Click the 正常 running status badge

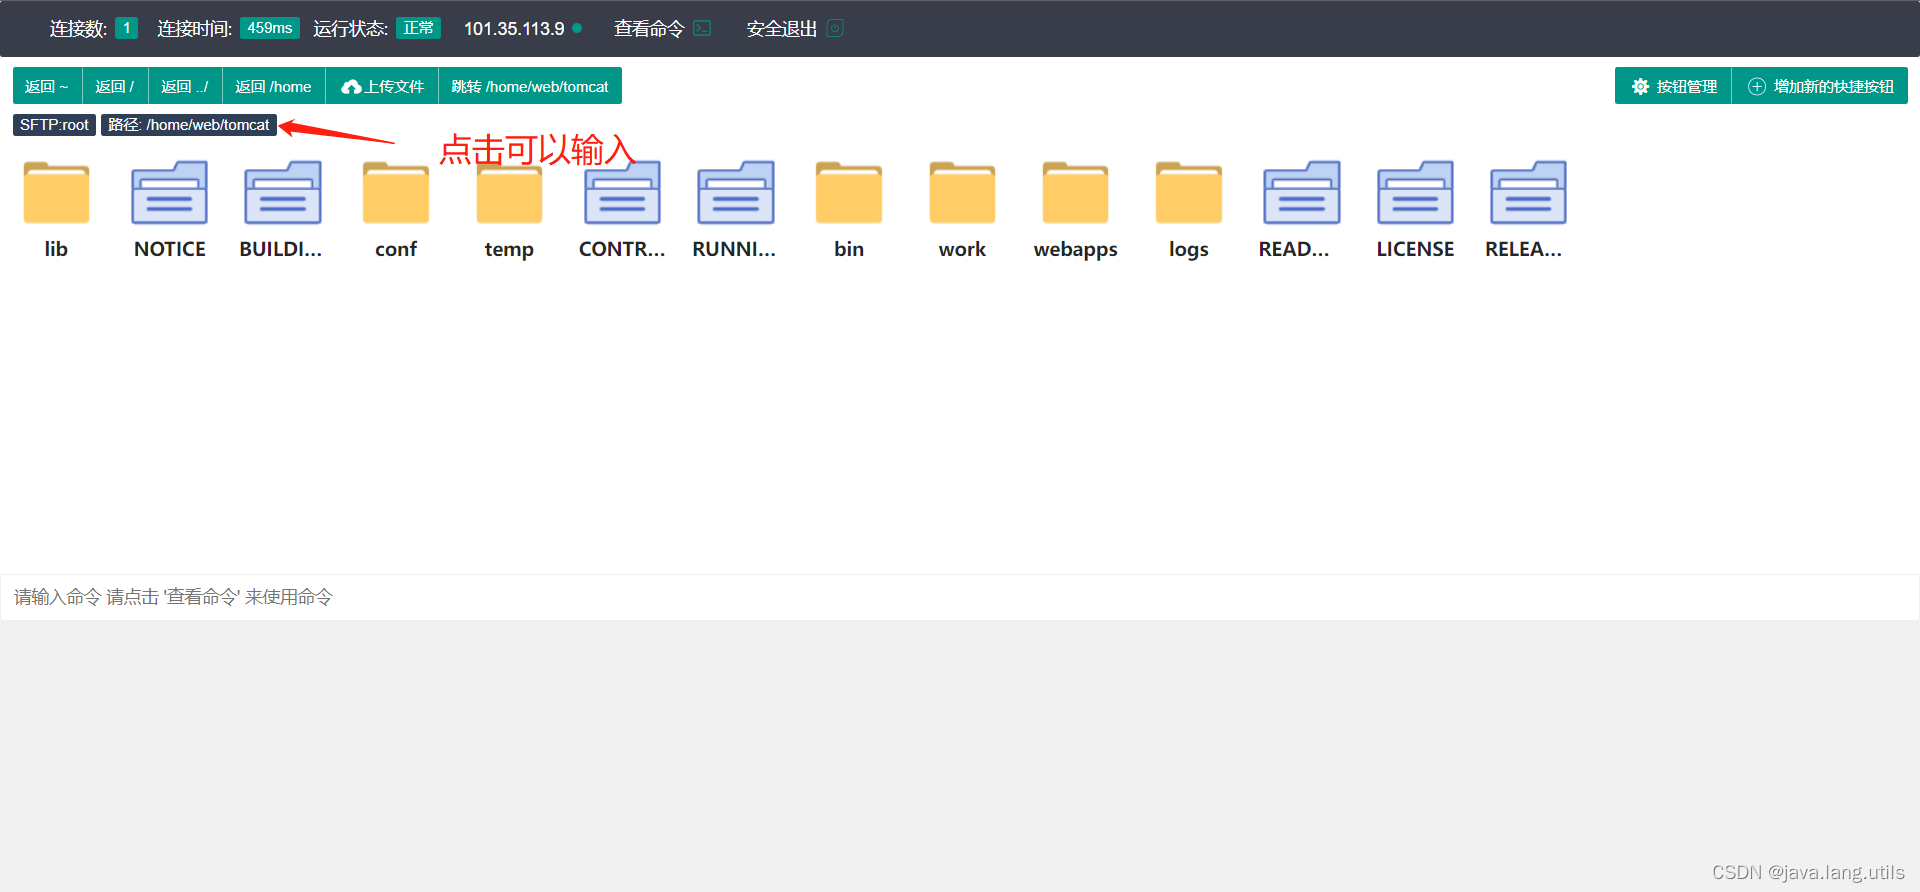[418, 28]
